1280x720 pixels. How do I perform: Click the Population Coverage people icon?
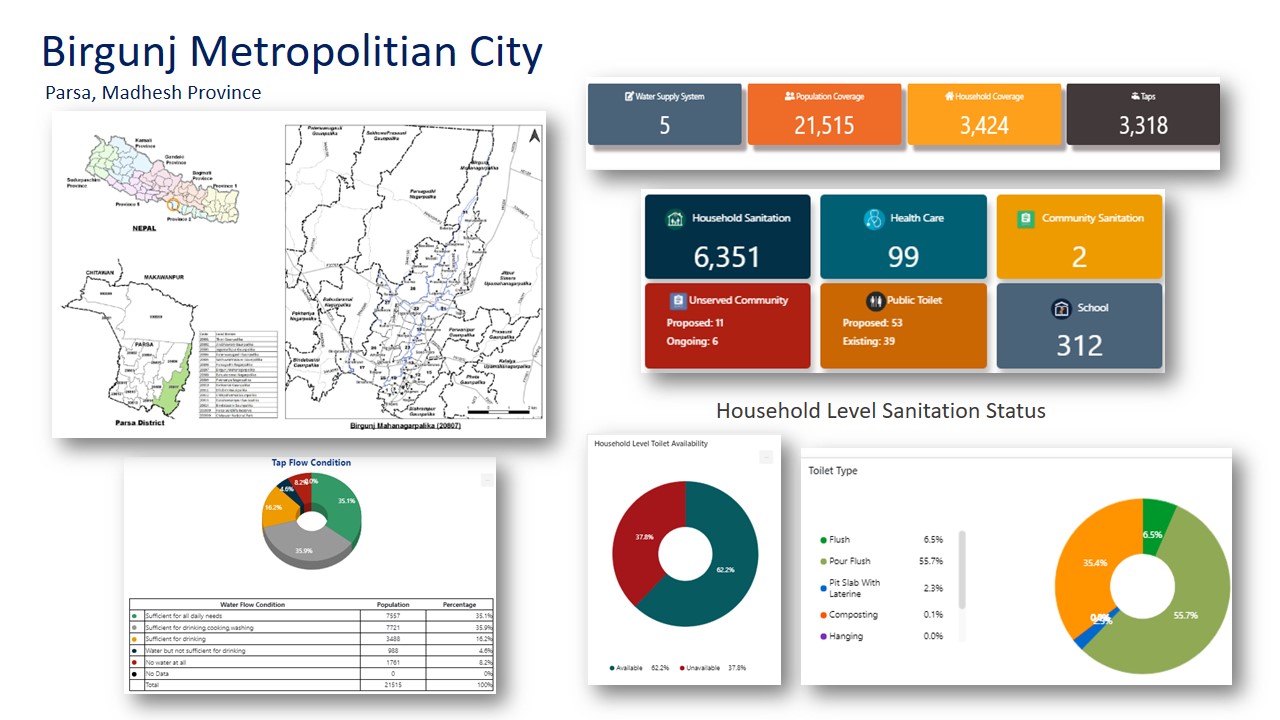coord(789,97)
